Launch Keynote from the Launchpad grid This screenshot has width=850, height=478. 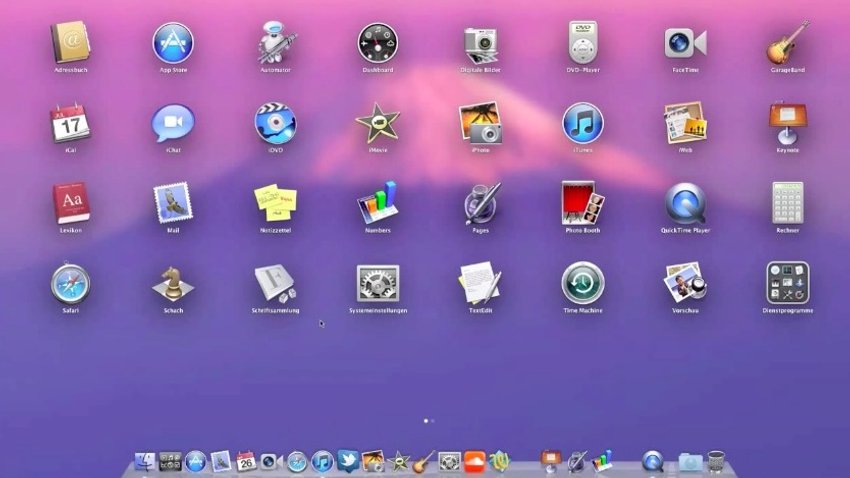click(x=788, y=123)
